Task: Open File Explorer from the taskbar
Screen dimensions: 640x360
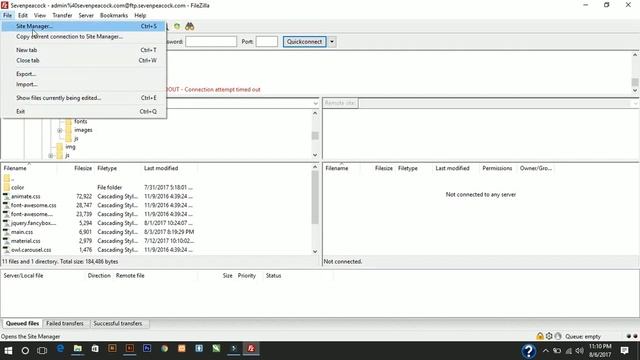Action: [x=78, y=349]
